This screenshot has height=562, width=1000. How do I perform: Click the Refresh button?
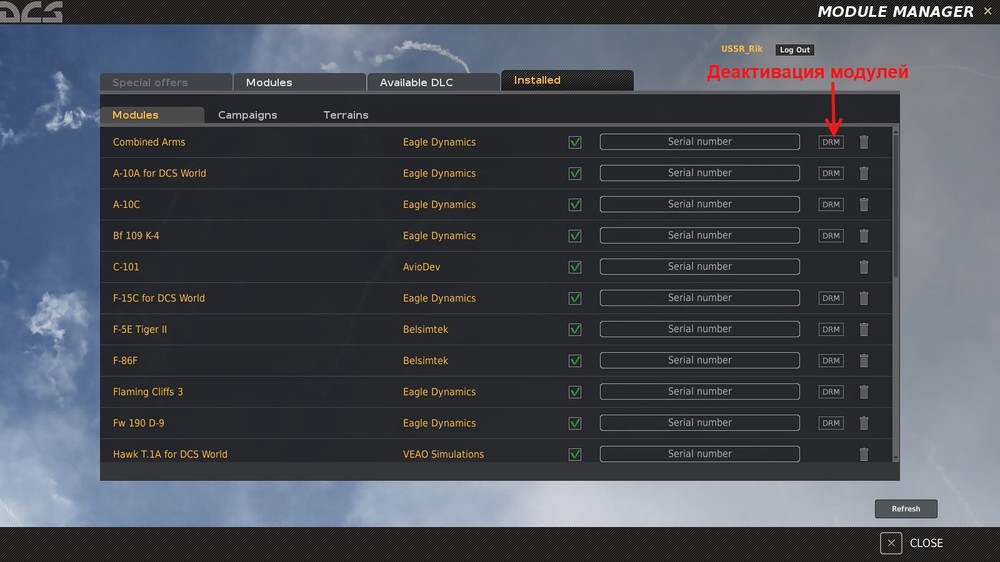click(x=906, y=508)
